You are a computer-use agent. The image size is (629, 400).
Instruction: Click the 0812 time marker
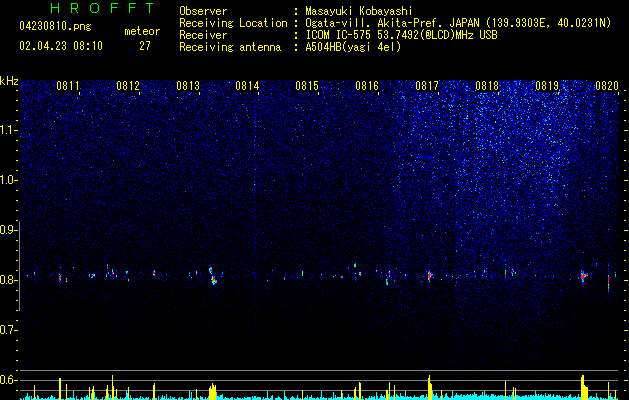click(x=128, y=86)
